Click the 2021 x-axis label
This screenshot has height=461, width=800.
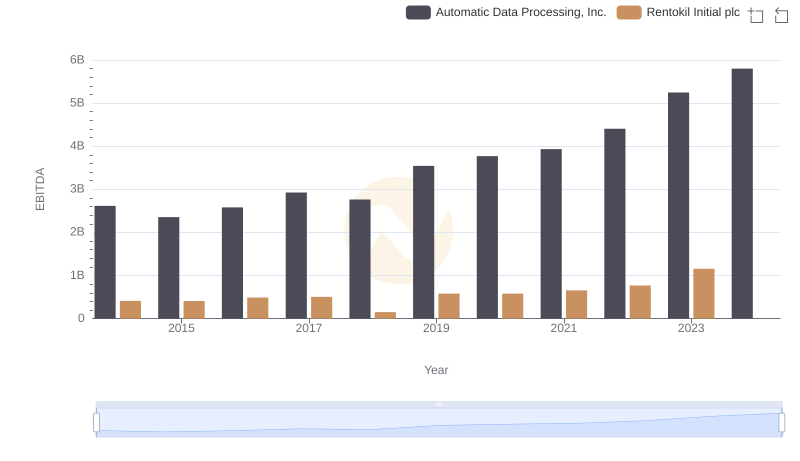tap(563, 328)
